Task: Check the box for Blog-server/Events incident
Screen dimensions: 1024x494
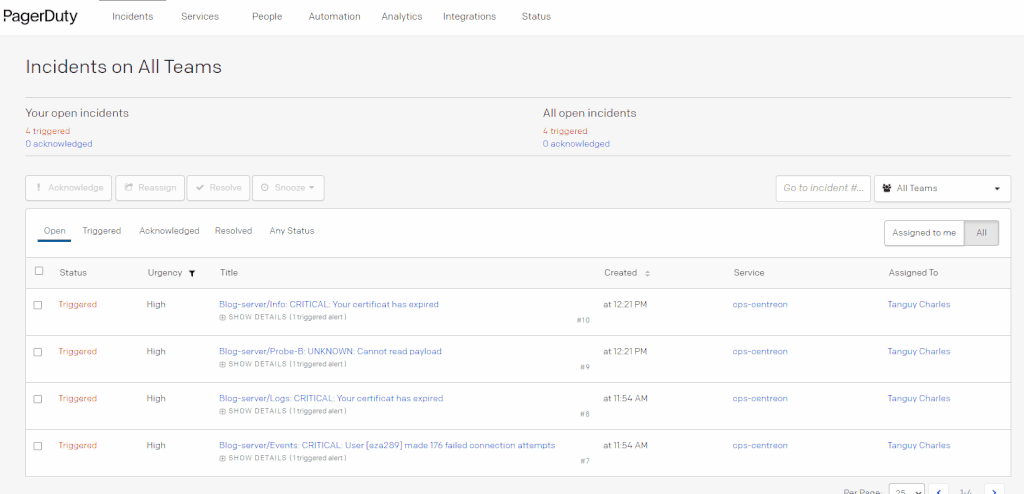Action: point(38,446)
